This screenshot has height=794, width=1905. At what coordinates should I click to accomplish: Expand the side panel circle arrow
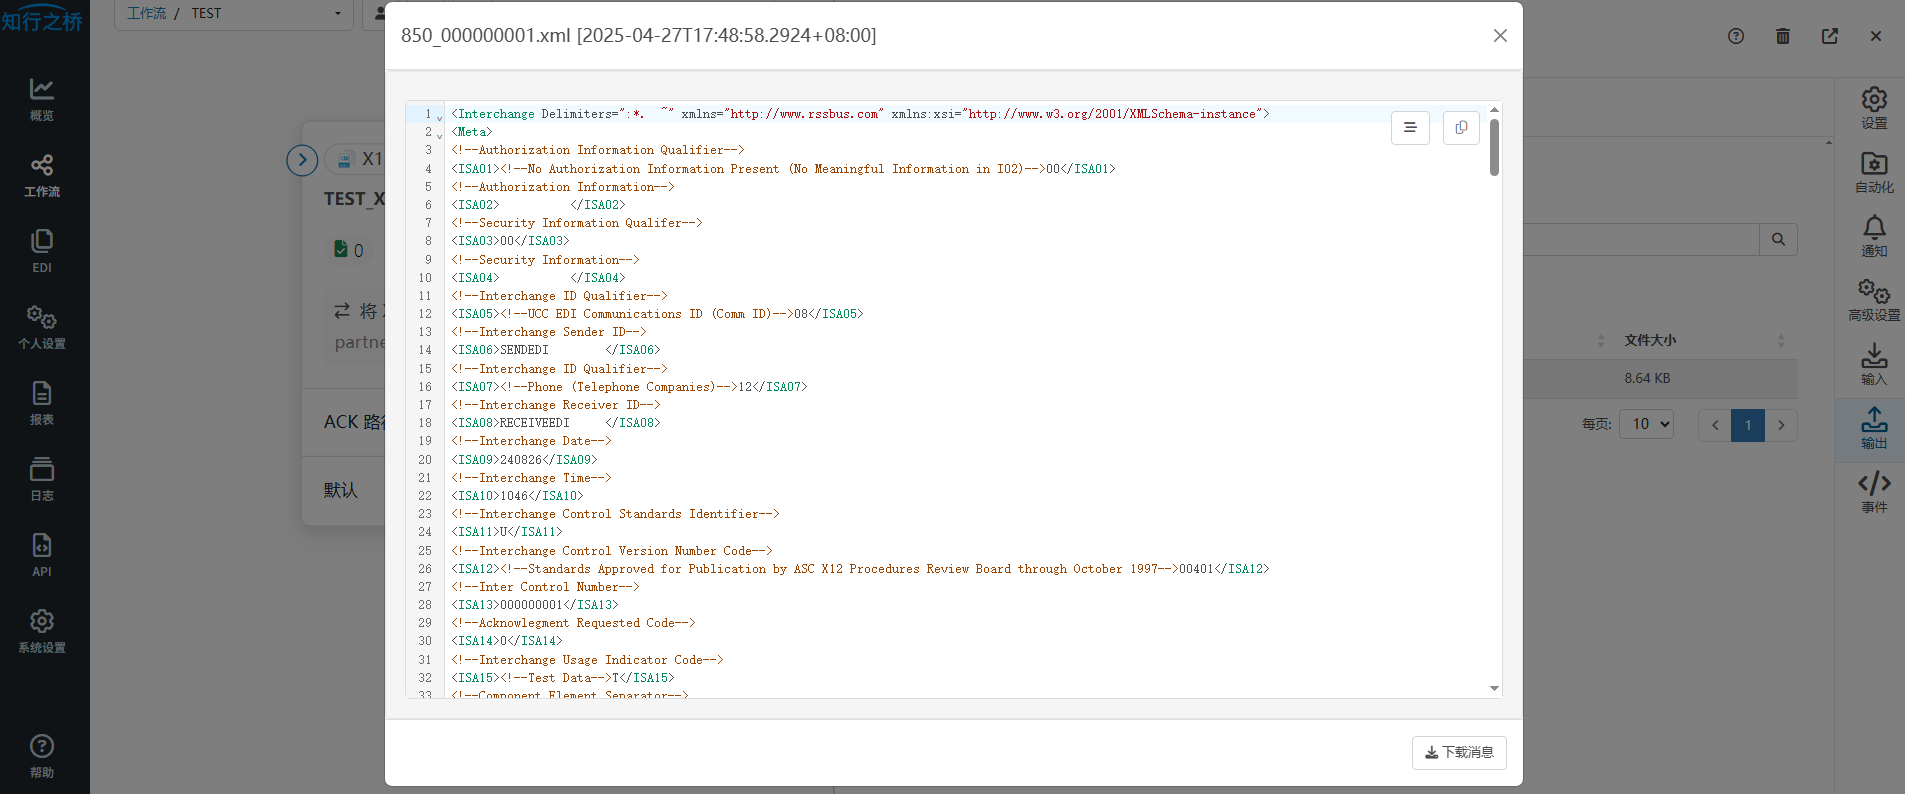(302, 160)
